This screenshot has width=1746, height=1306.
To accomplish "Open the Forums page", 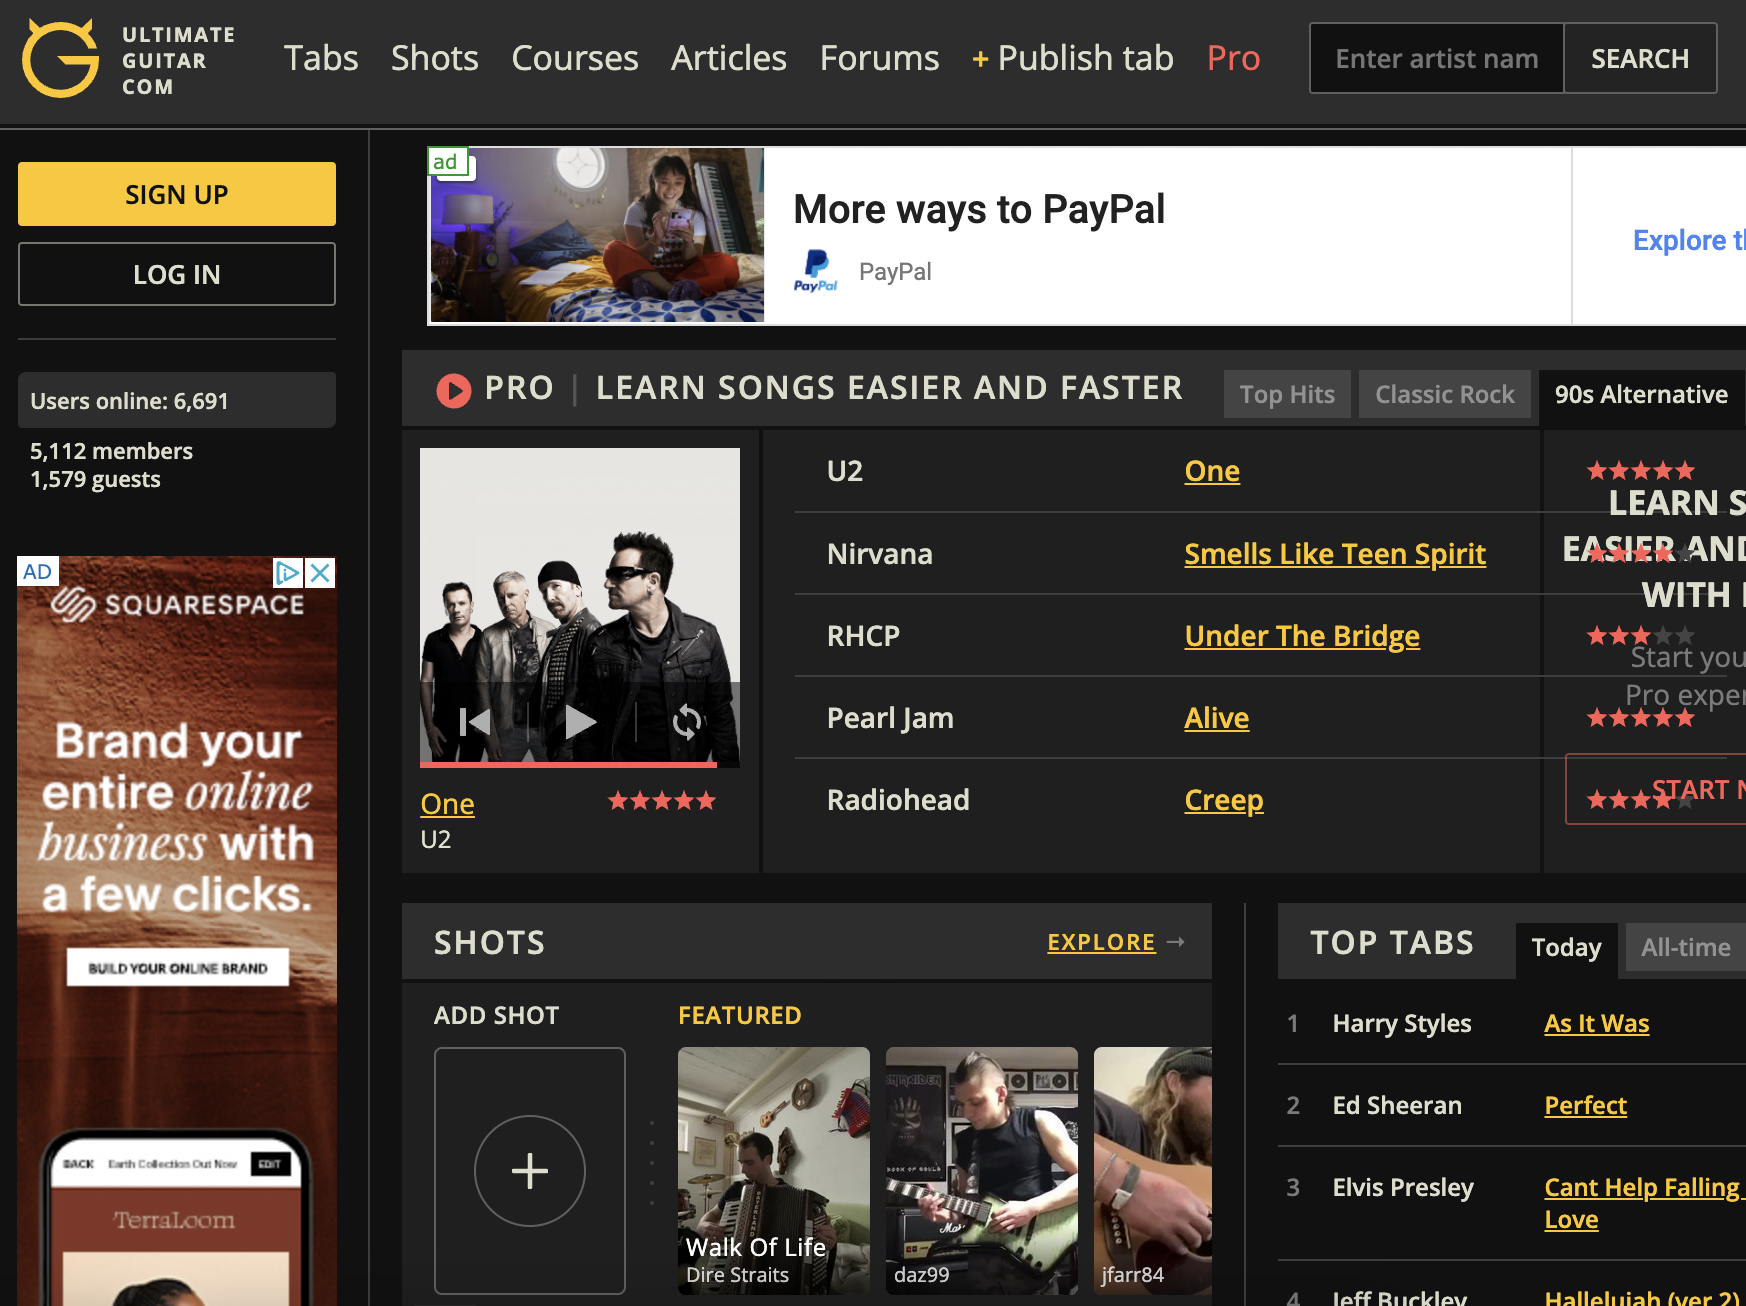I will click(880, 58).
